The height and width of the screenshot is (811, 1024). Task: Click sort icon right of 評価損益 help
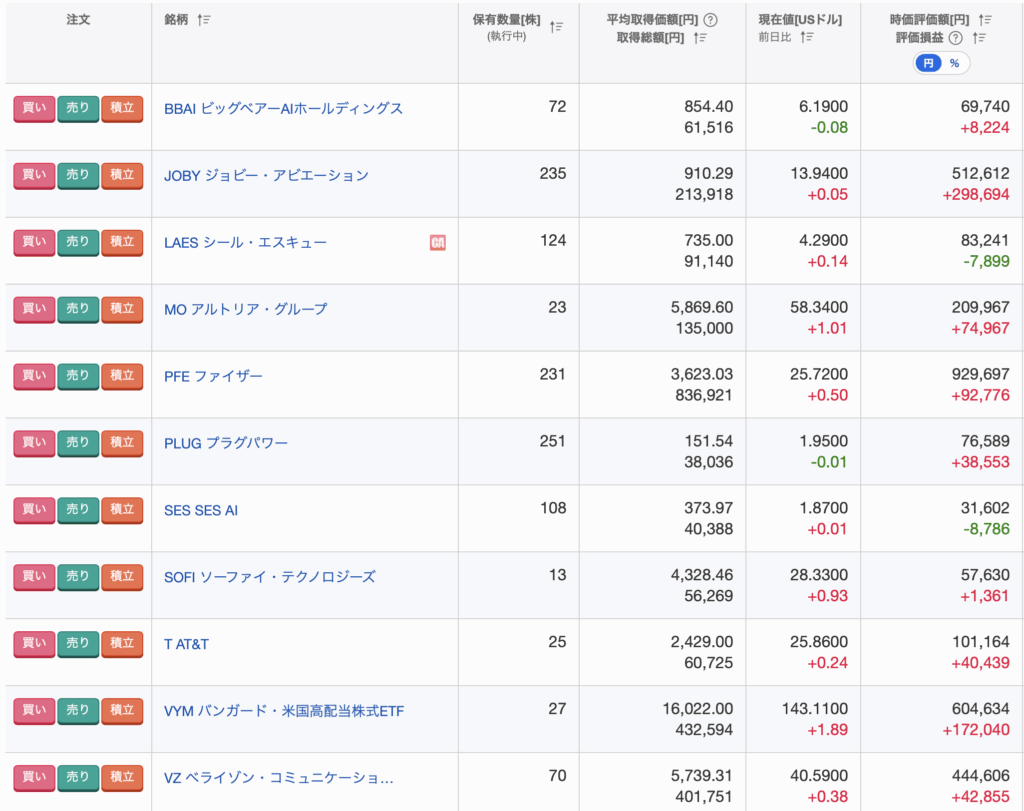tap(977, 38)
